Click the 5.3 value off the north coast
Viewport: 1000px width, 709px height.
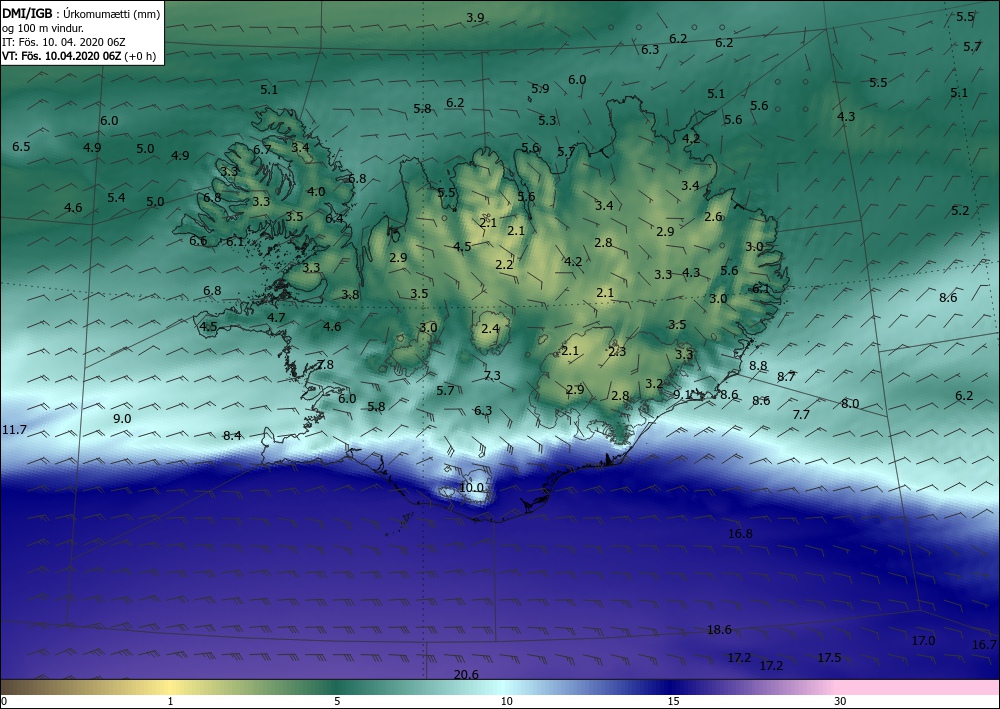point(547,121)
